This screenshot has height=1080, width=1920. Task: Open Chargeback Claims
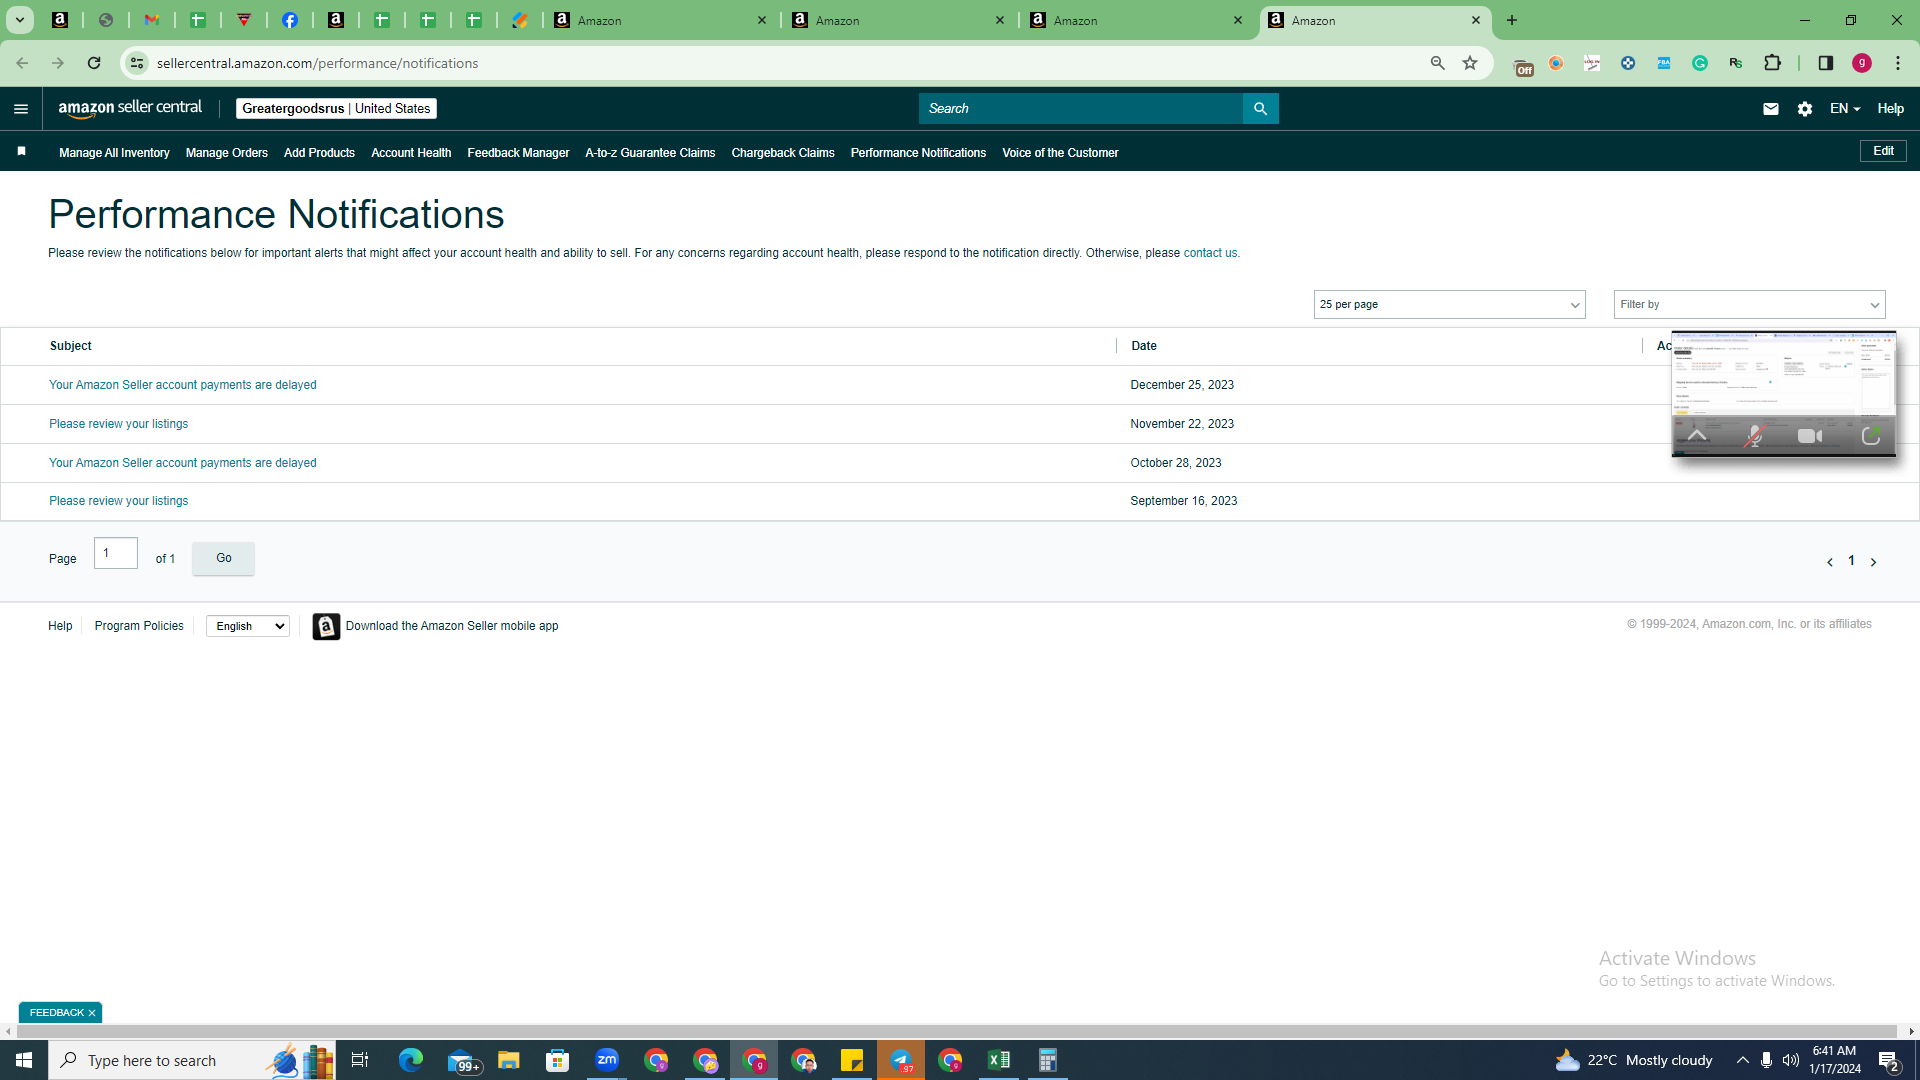click(x=783, y=153)
